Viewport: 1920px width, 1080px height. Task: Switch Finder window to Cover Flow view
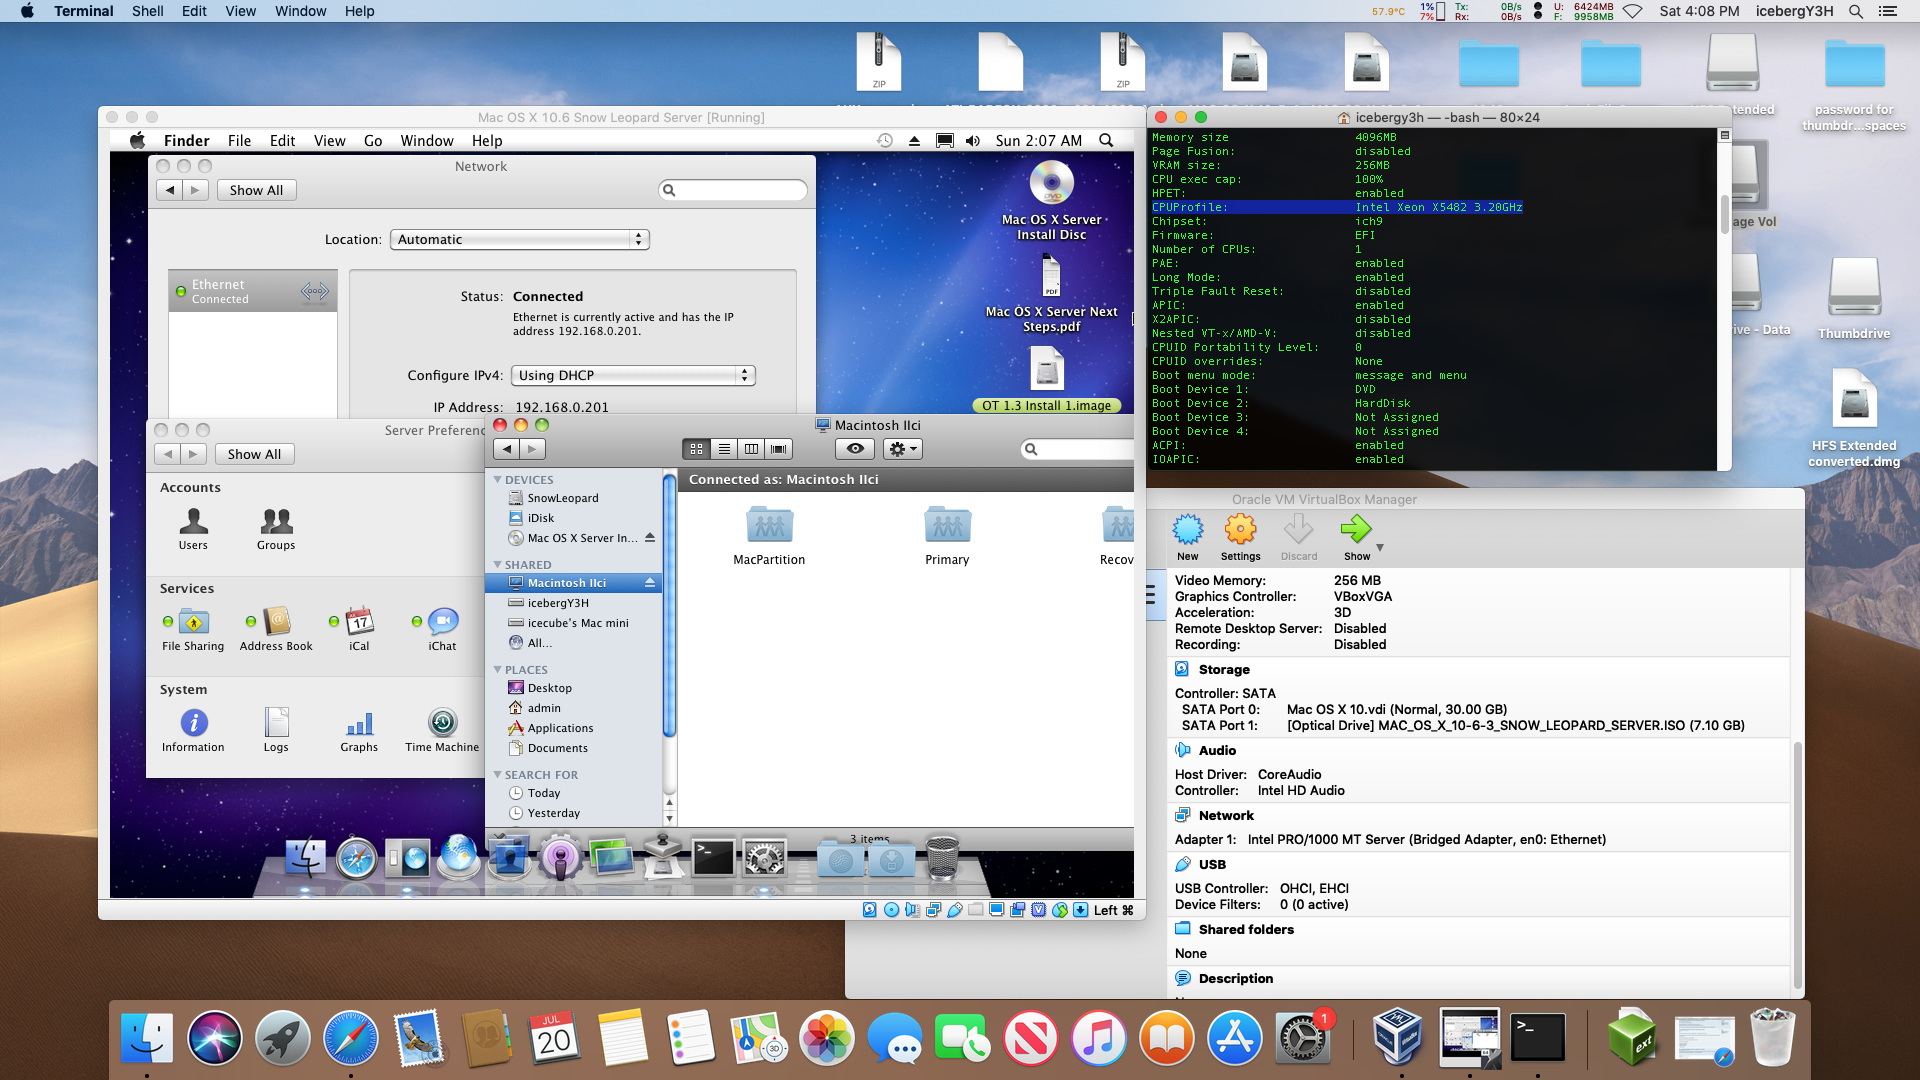pos(778,449)
